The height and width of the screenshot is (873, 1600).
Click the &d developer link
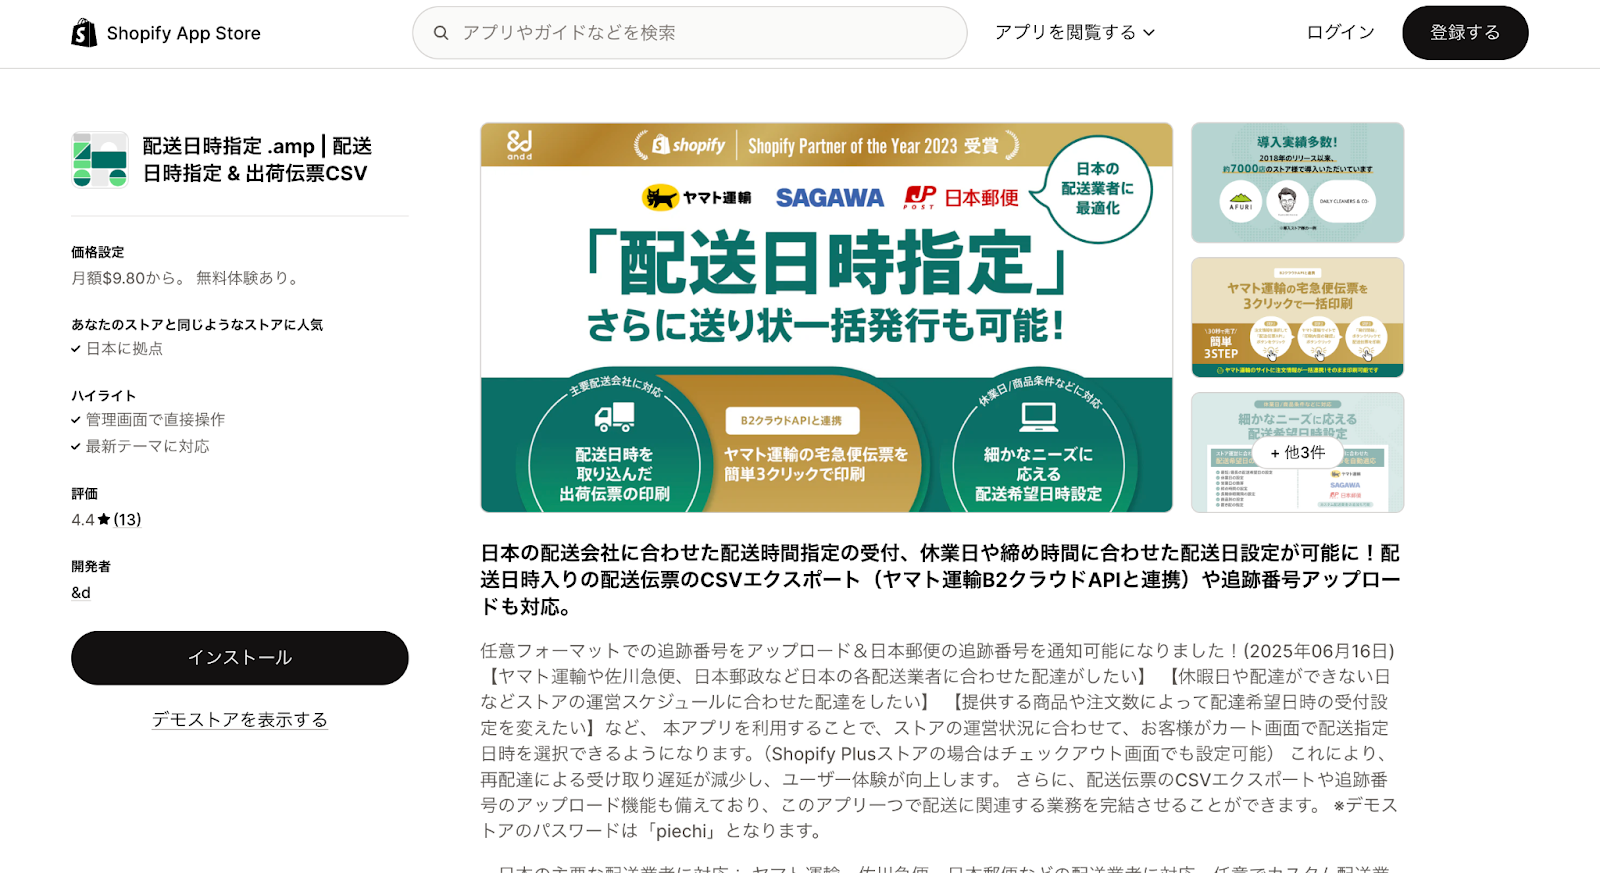pyautogui.click(x=81, y=593)
